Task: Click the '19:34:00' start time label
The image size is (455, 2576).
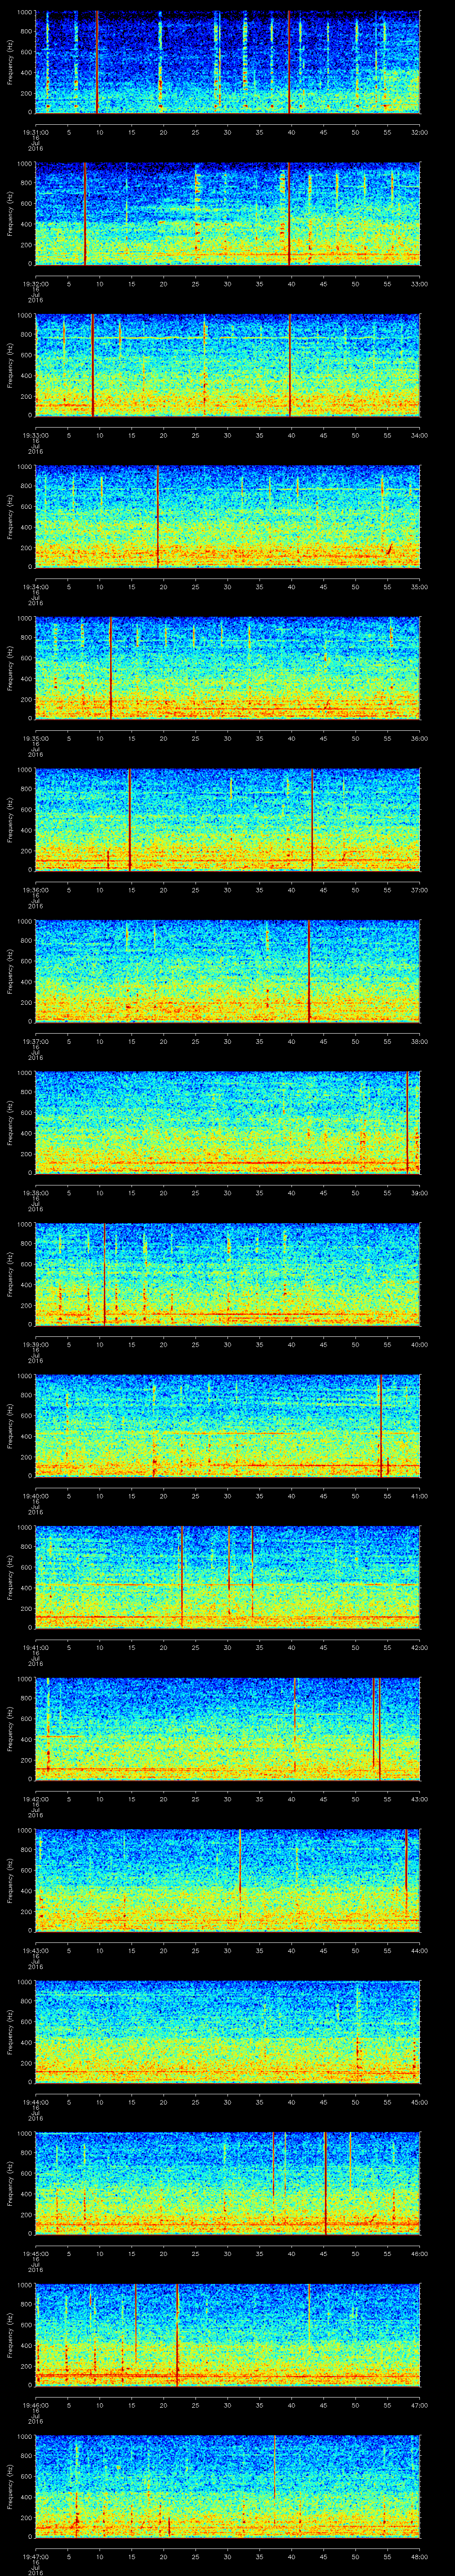Action: [35, 587]
